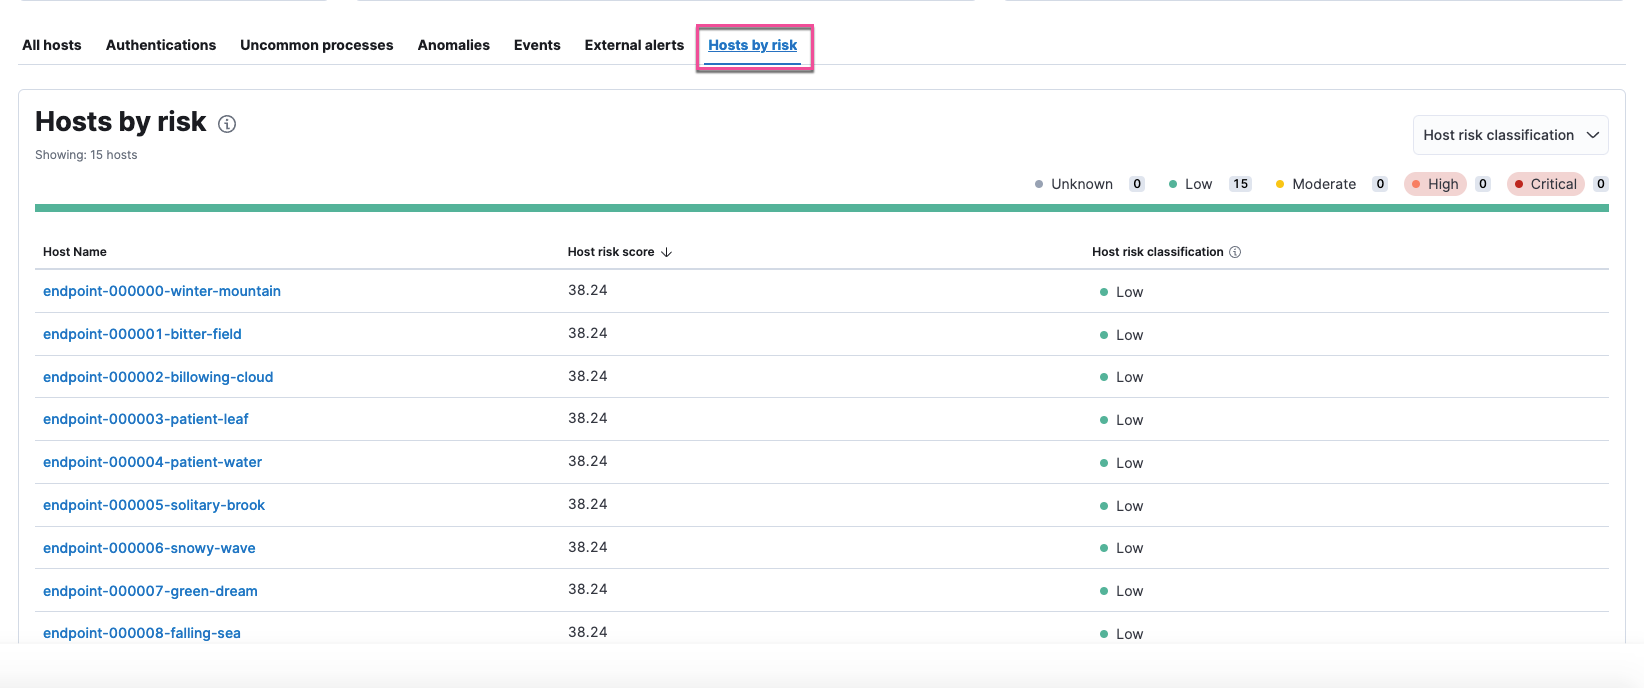Click info icon next to Host risk classification header
1644x688 pixels.
point(1235,252)
